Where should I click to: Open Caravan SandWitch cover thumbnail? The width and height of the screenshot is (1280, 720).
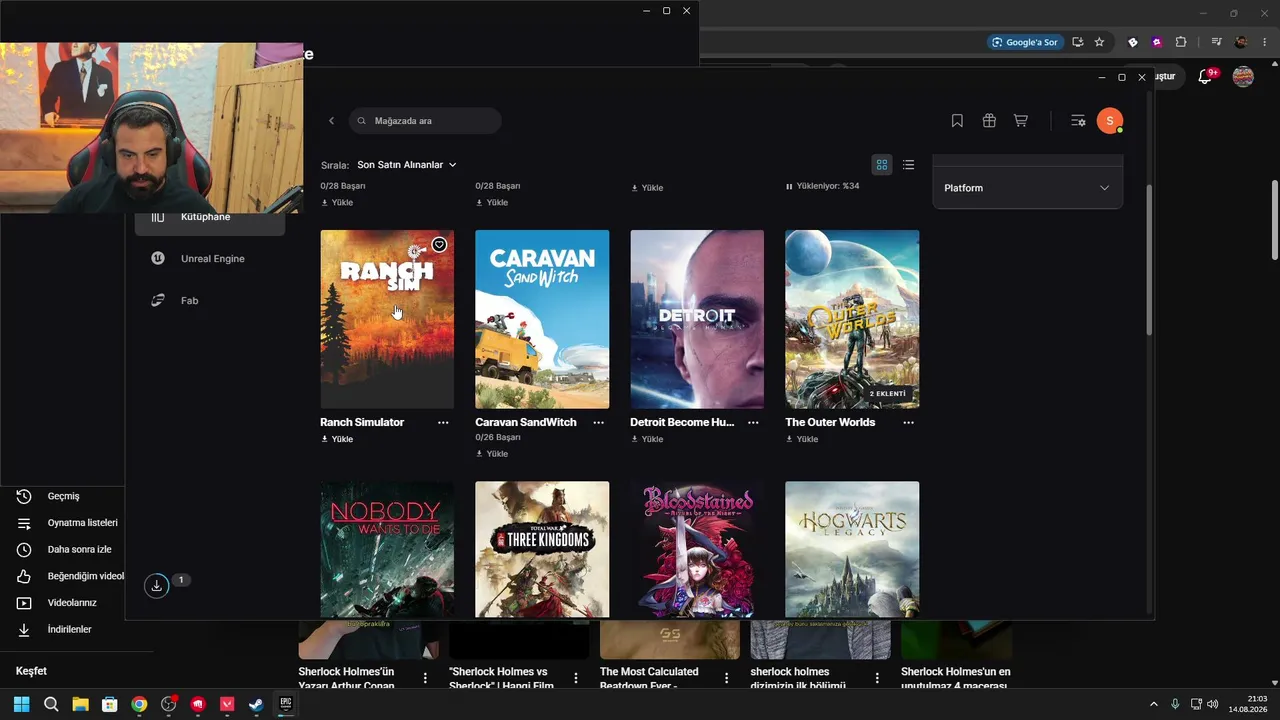coord(542,319)
